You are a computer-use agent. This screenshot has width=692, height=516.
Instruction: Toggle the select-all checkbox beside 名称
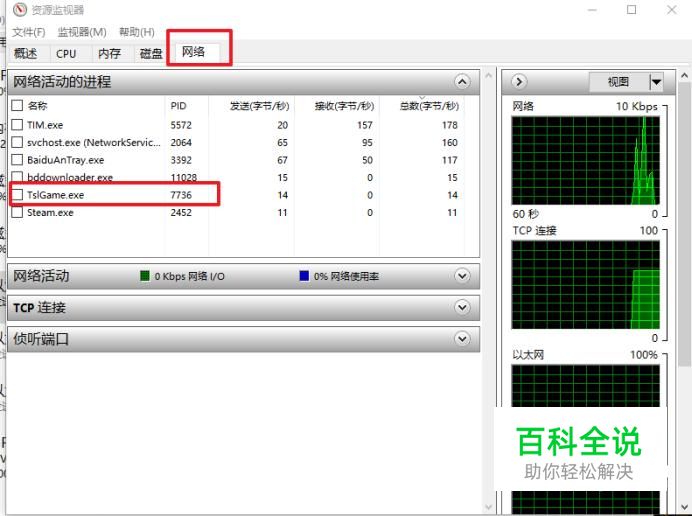17,105
